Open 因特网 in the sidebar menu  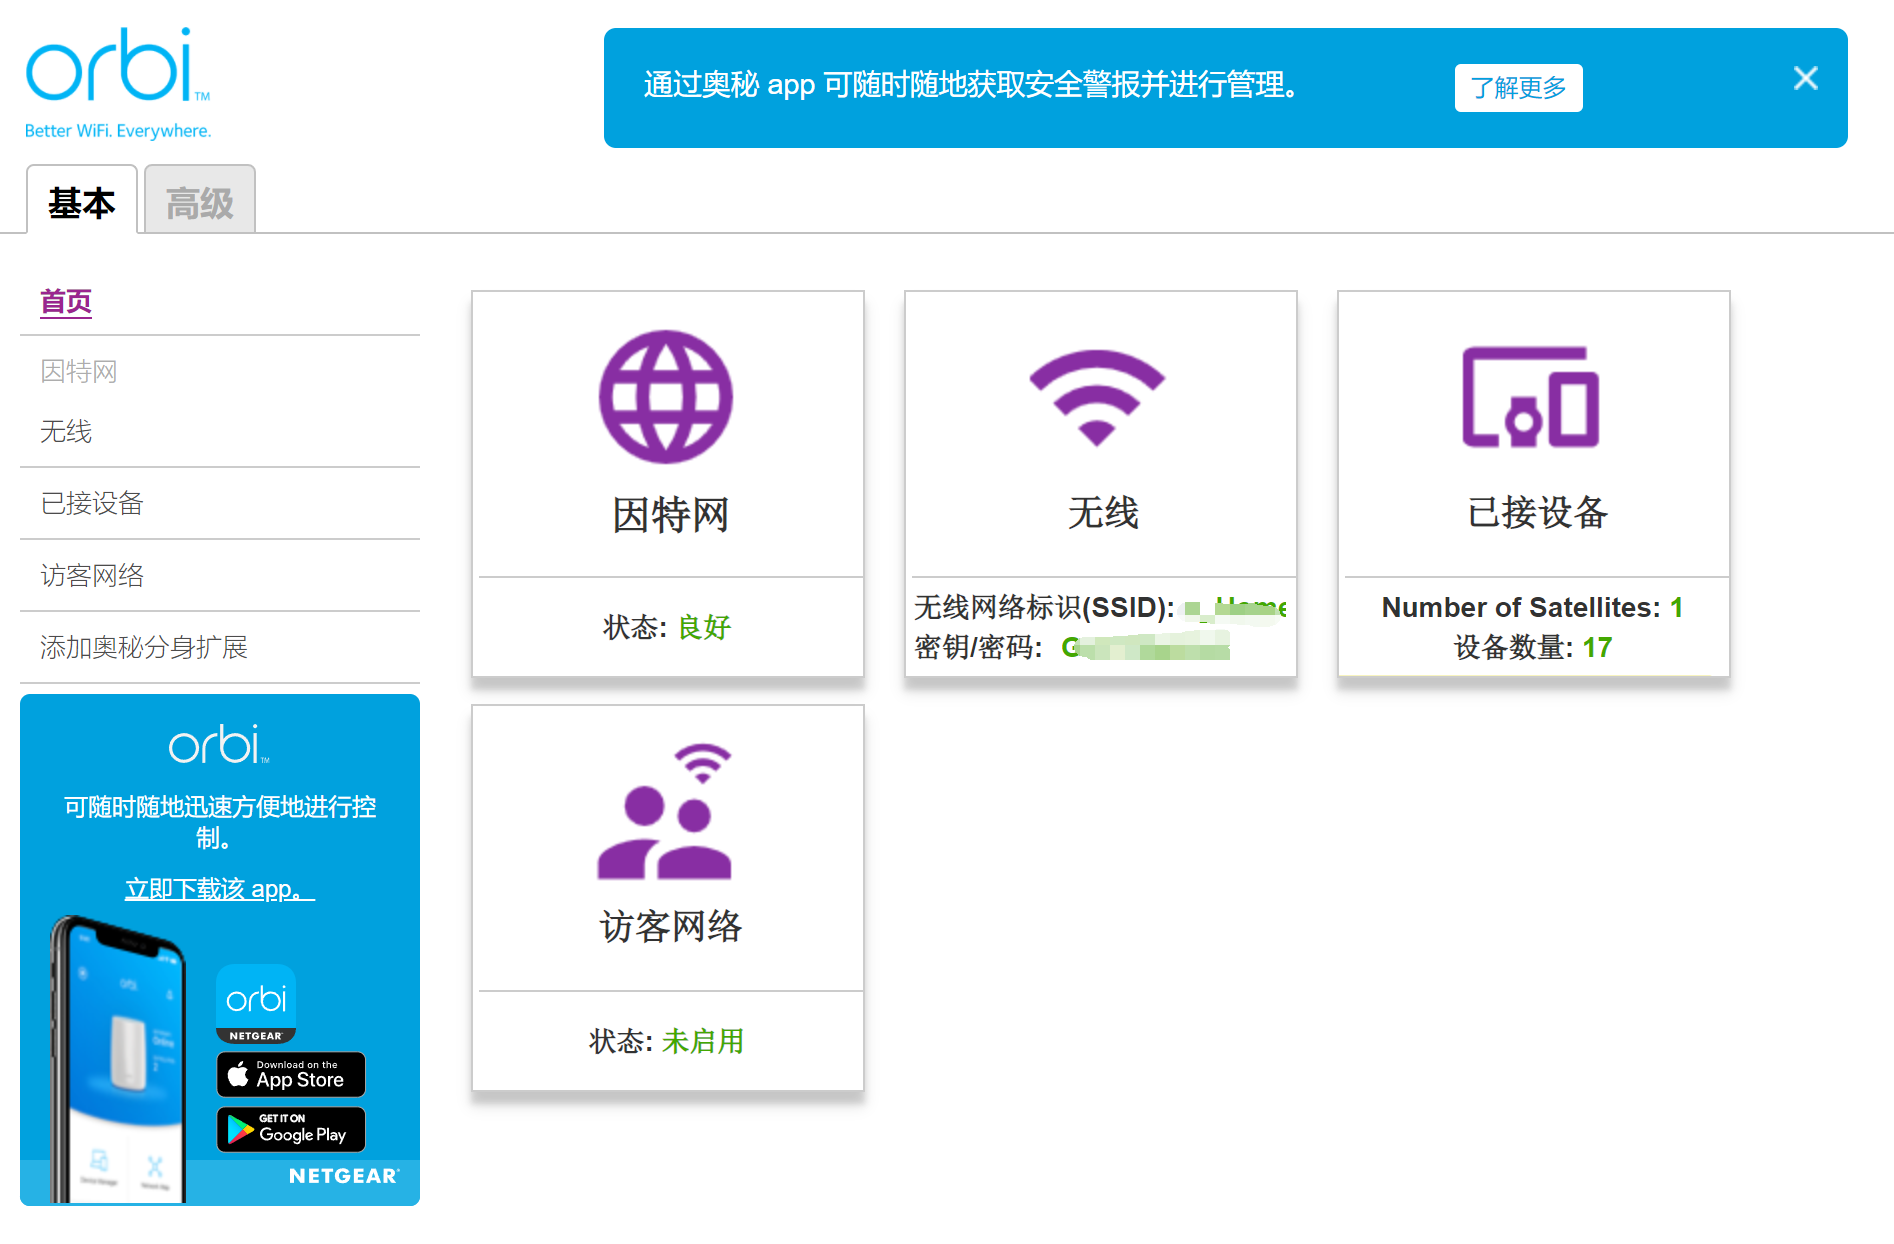tap(79, 372)
